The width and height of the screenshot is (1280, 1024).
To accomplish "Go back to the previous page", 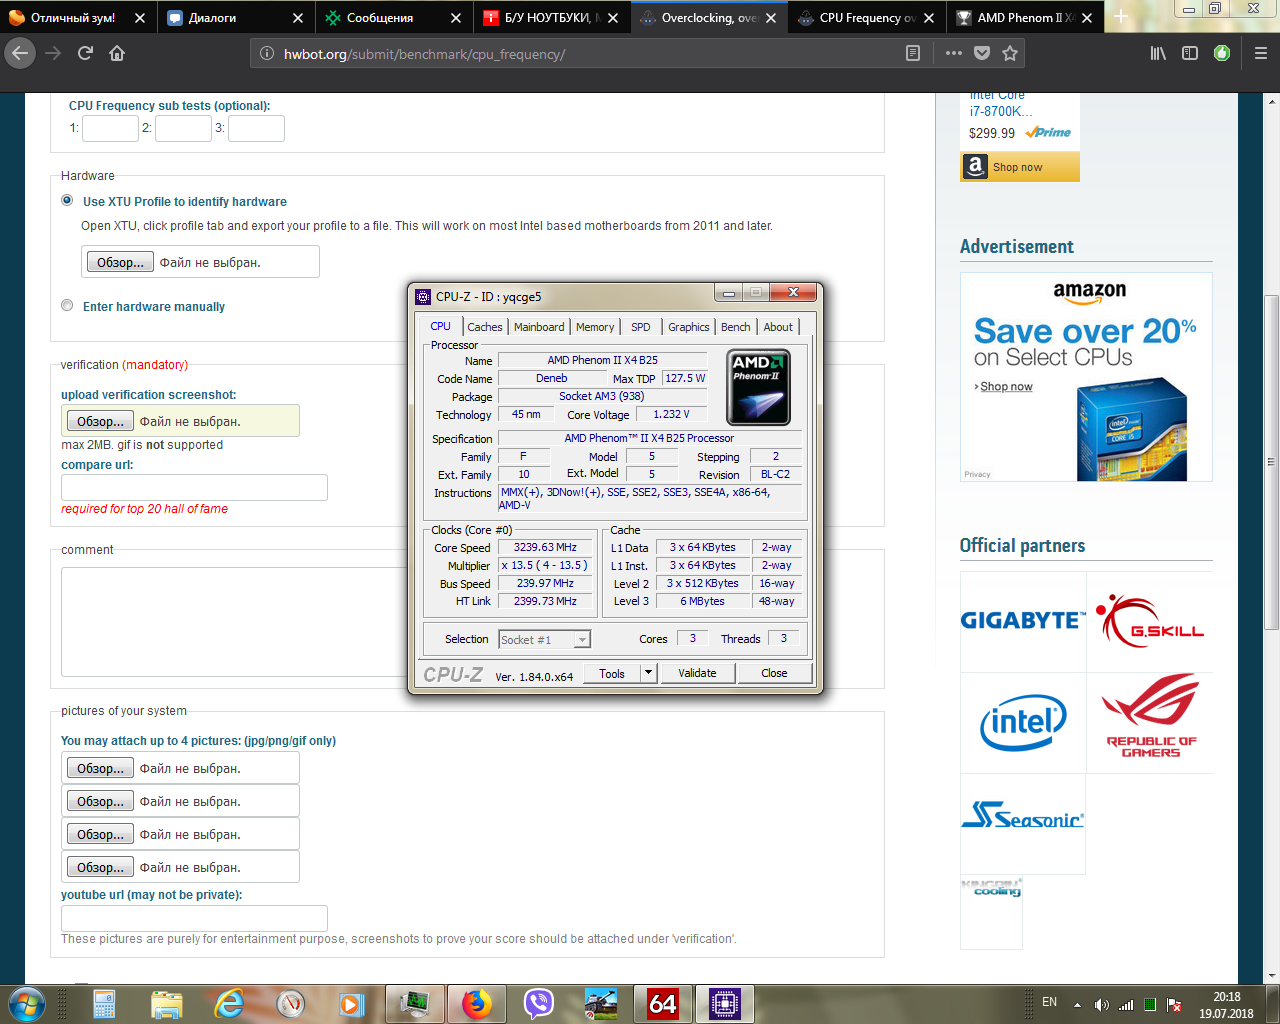I will tap(20, 53).
